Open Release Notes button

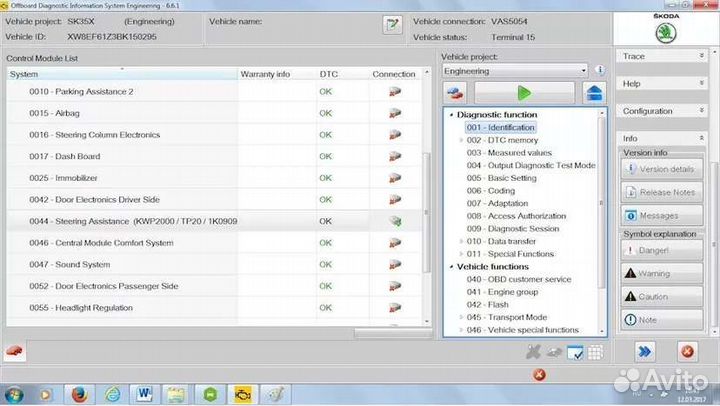tap(662, 192)
